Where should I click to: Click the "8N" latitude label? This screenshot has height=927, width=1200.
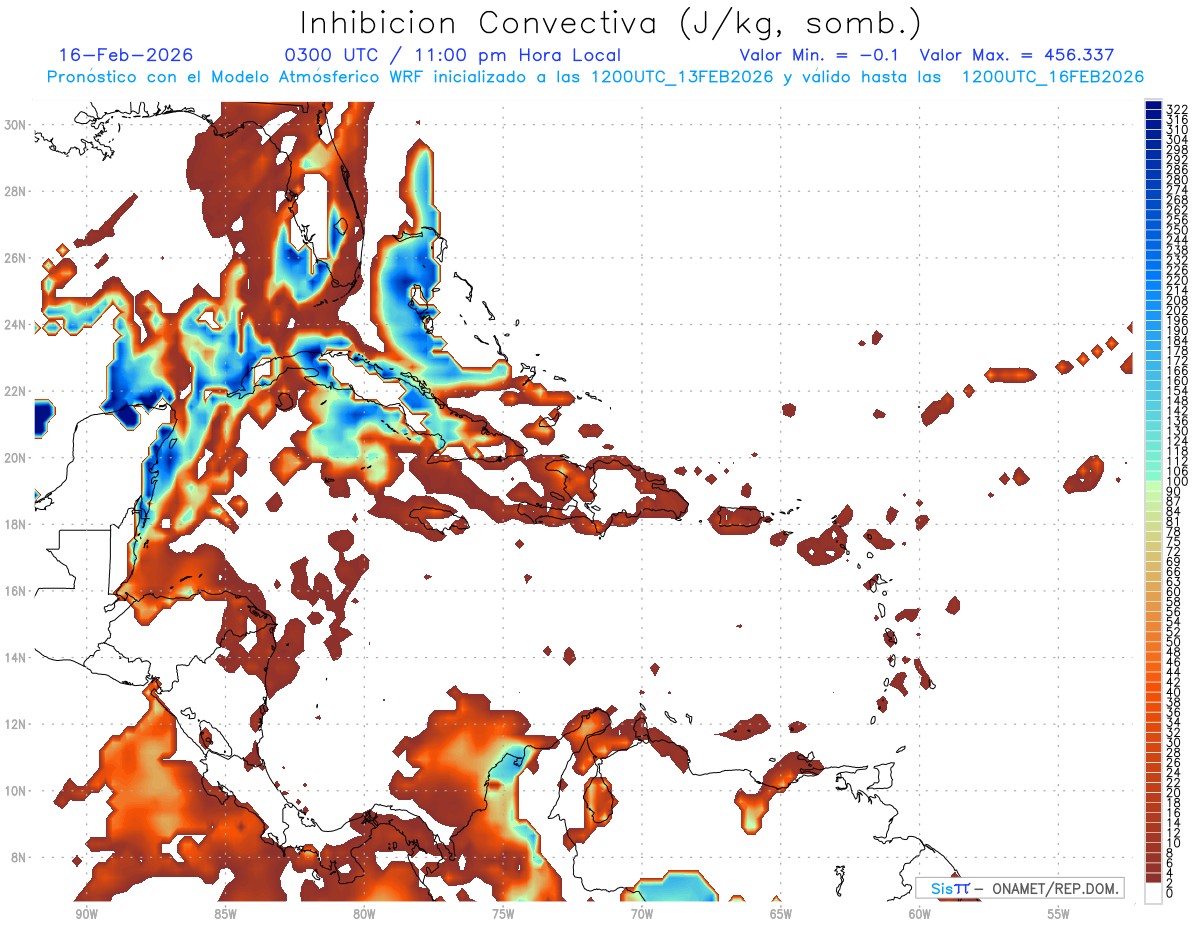[20, 857]
